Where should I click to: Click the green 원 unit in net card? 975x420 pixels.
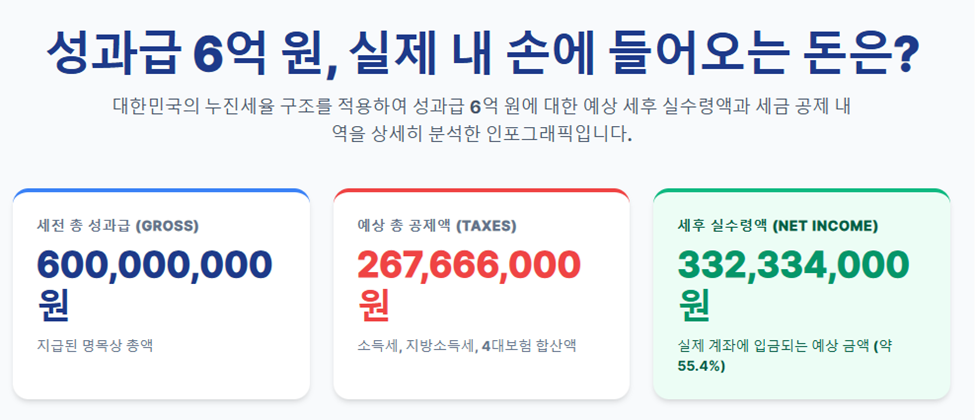(x=694, y=305)
